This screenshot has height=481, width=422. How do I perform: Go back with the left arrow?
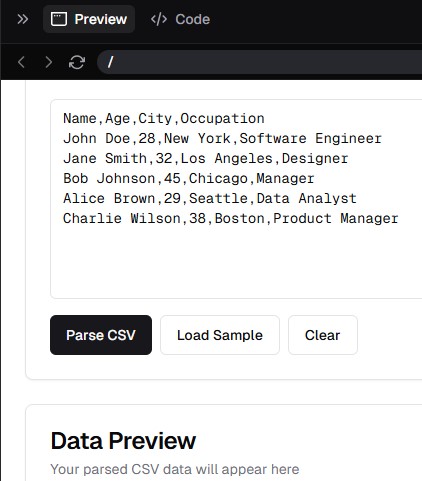21,62
